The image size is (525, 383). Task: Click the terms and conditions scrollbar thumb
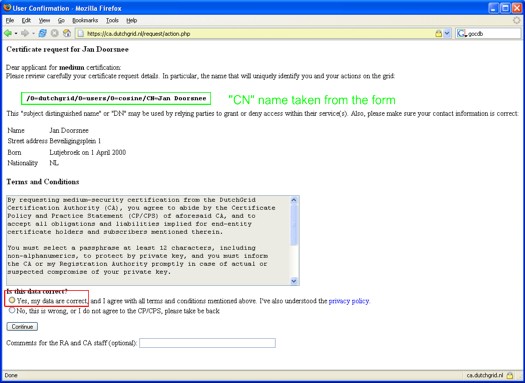[x=294, y=225]
